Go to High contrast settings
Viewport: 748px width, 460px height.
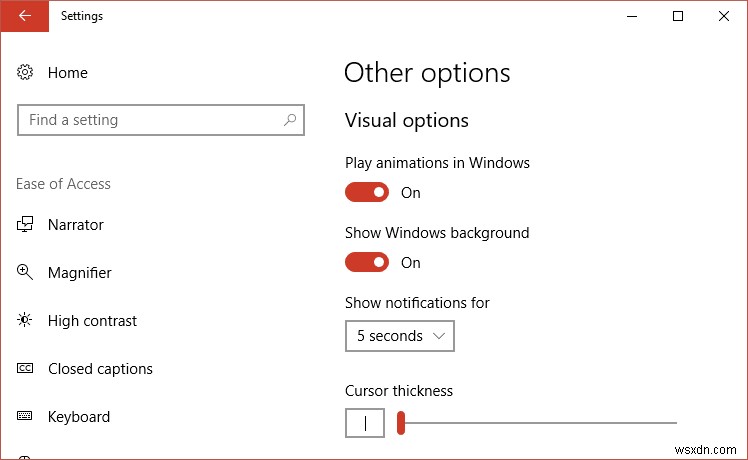click(x=92, y=321)
